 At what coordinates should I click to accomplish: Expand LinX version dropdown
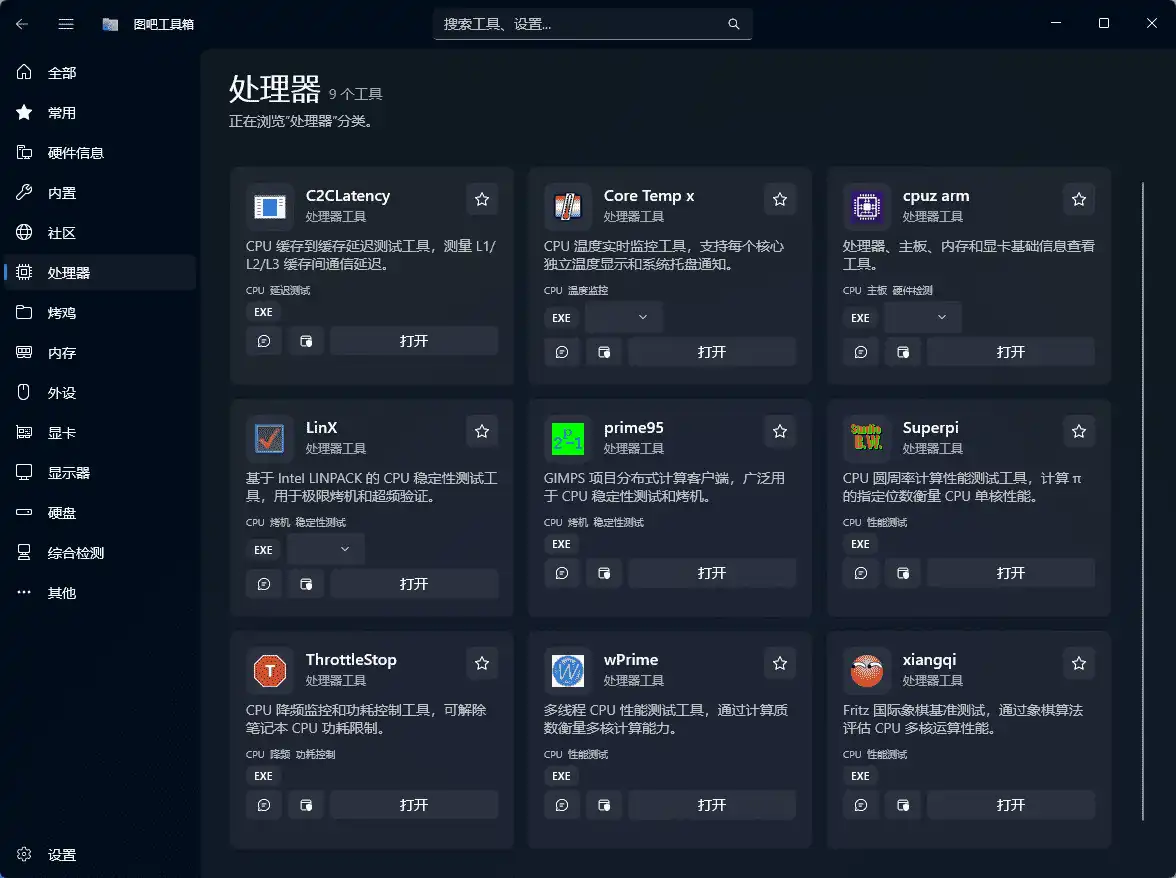[326, 549]
